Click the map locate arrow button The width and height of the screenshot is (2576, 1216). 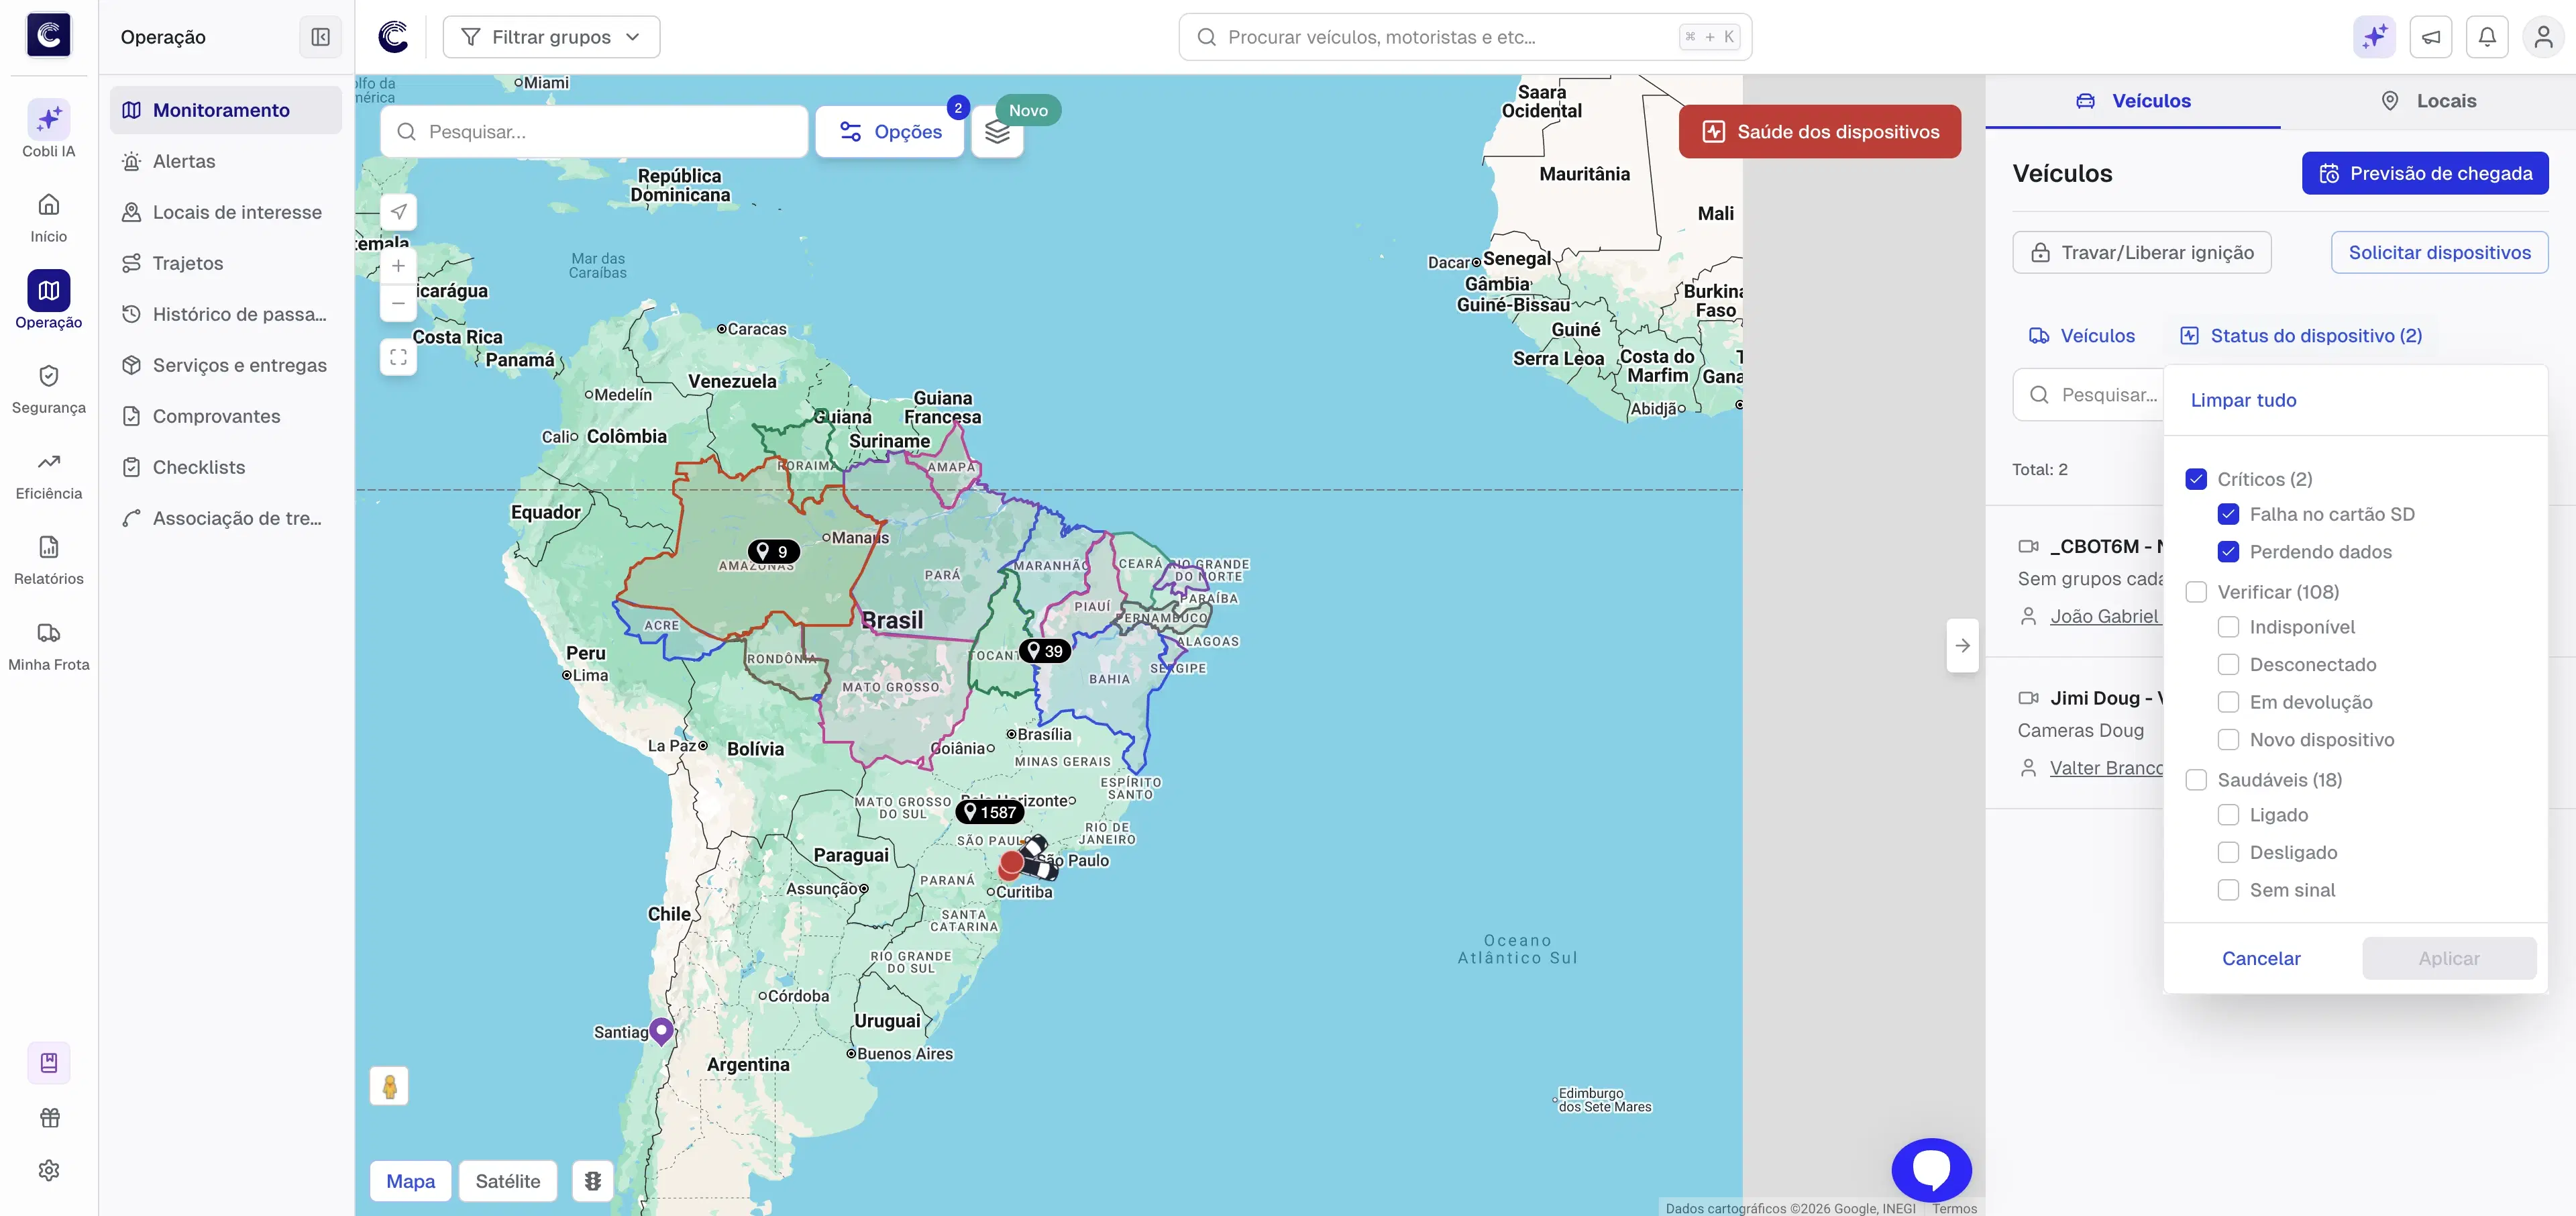pos(398,211)
